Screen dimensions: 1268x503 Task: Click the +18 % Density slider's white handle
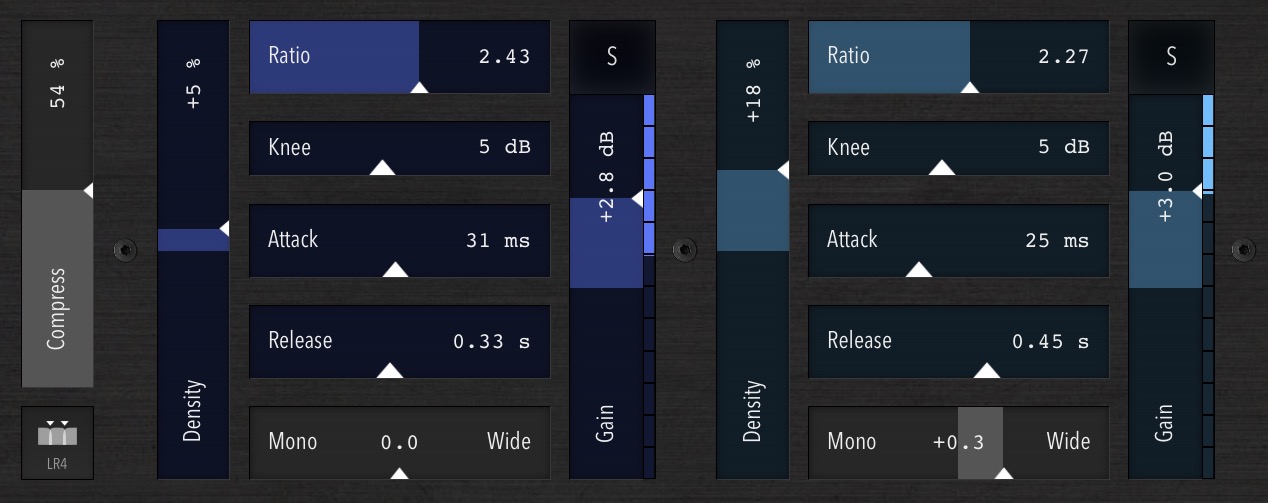(x=783, y=170)
